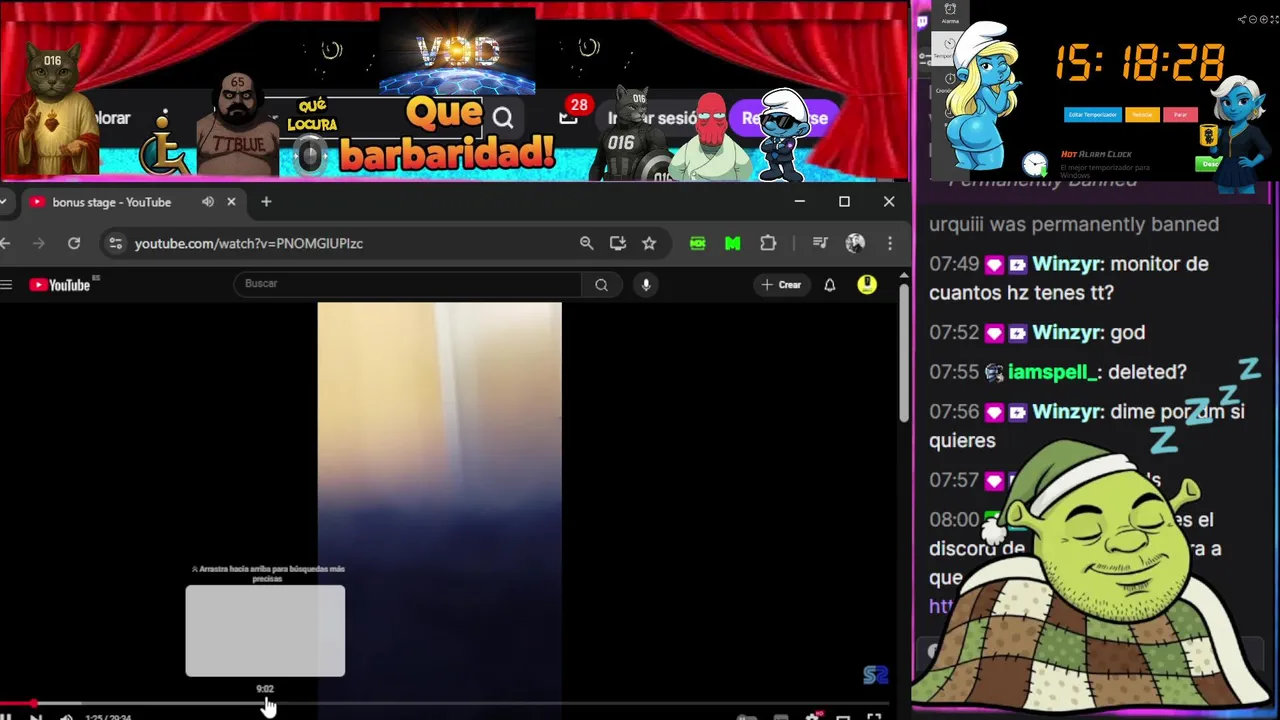Screen dimensions: 1280x720
Task: Reload the YouTube page
Action: [74, 243]
